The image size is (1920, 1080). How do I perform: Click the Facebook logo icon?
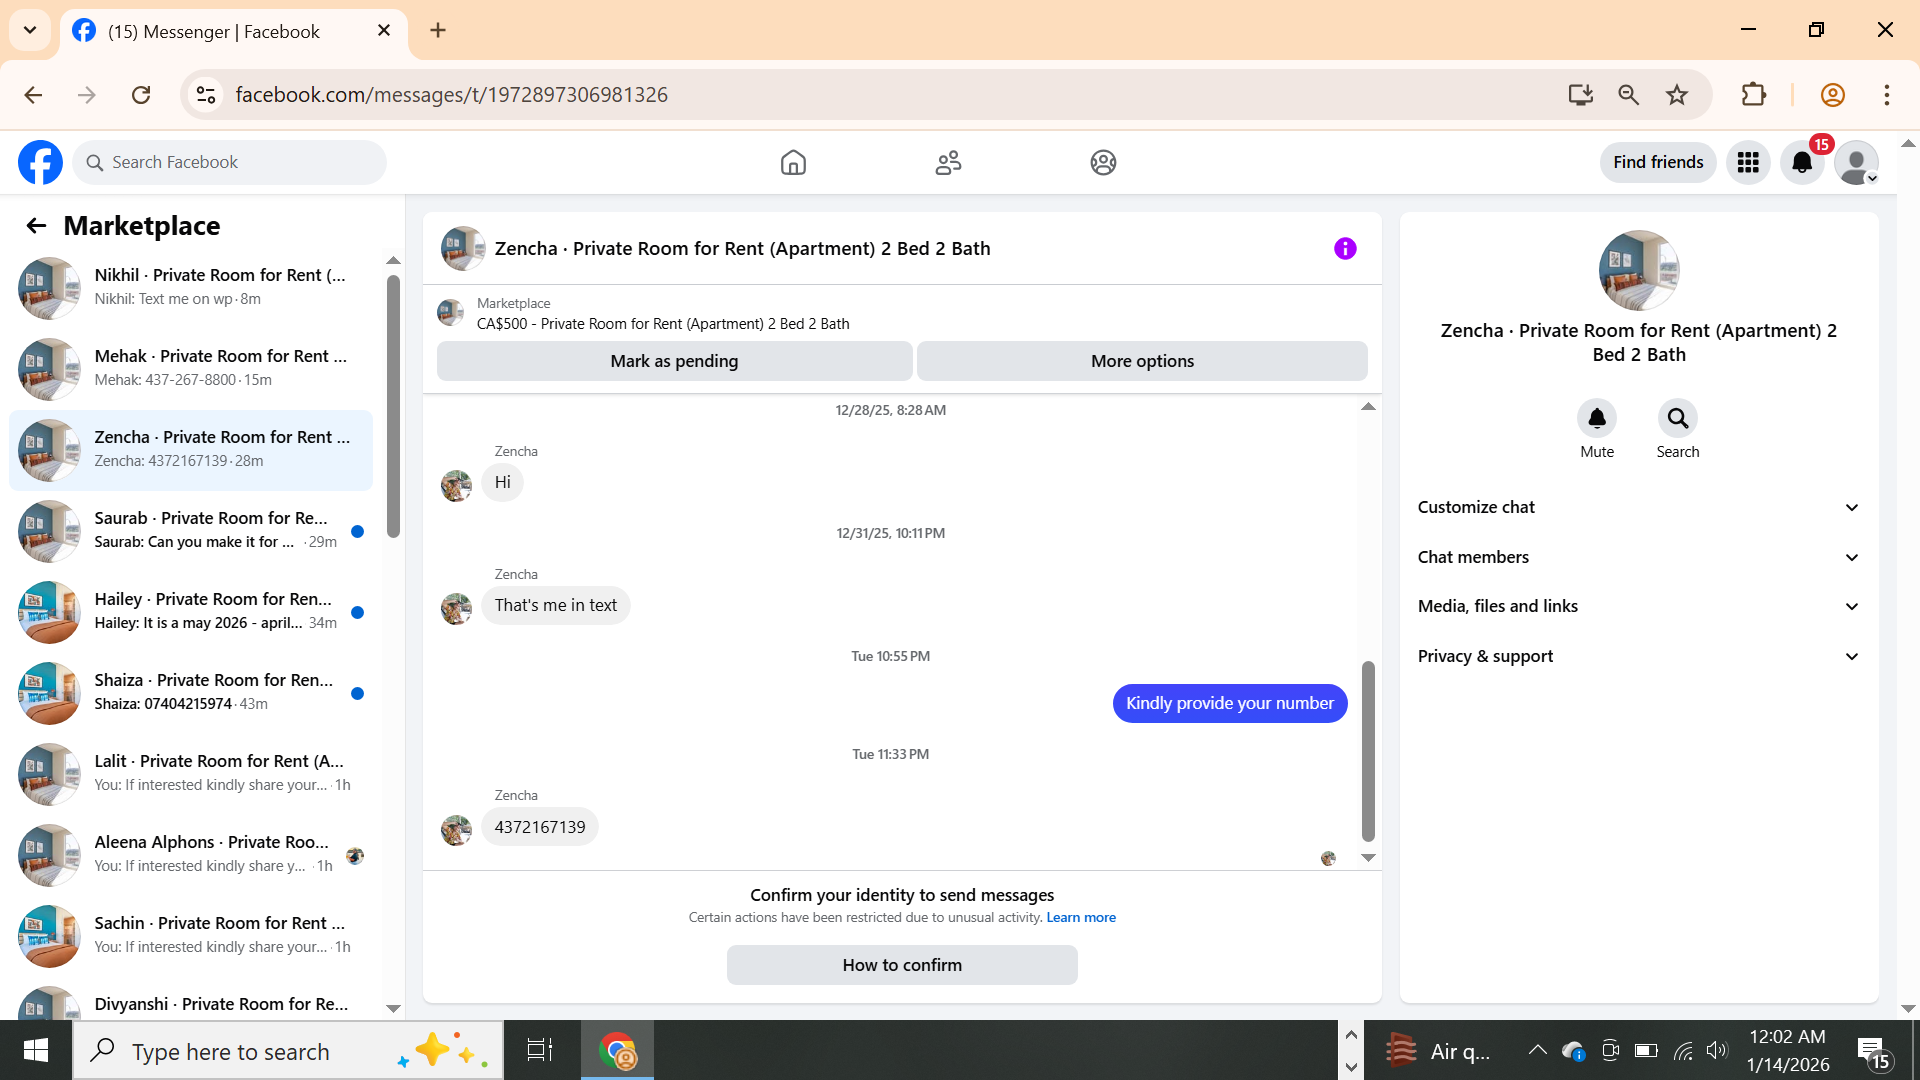point(40,162)
